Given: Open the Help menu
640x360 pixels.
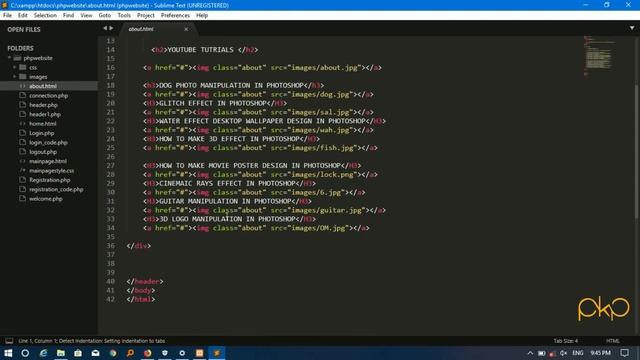Looking at the screenshot, I should click(x=202, y=15).
